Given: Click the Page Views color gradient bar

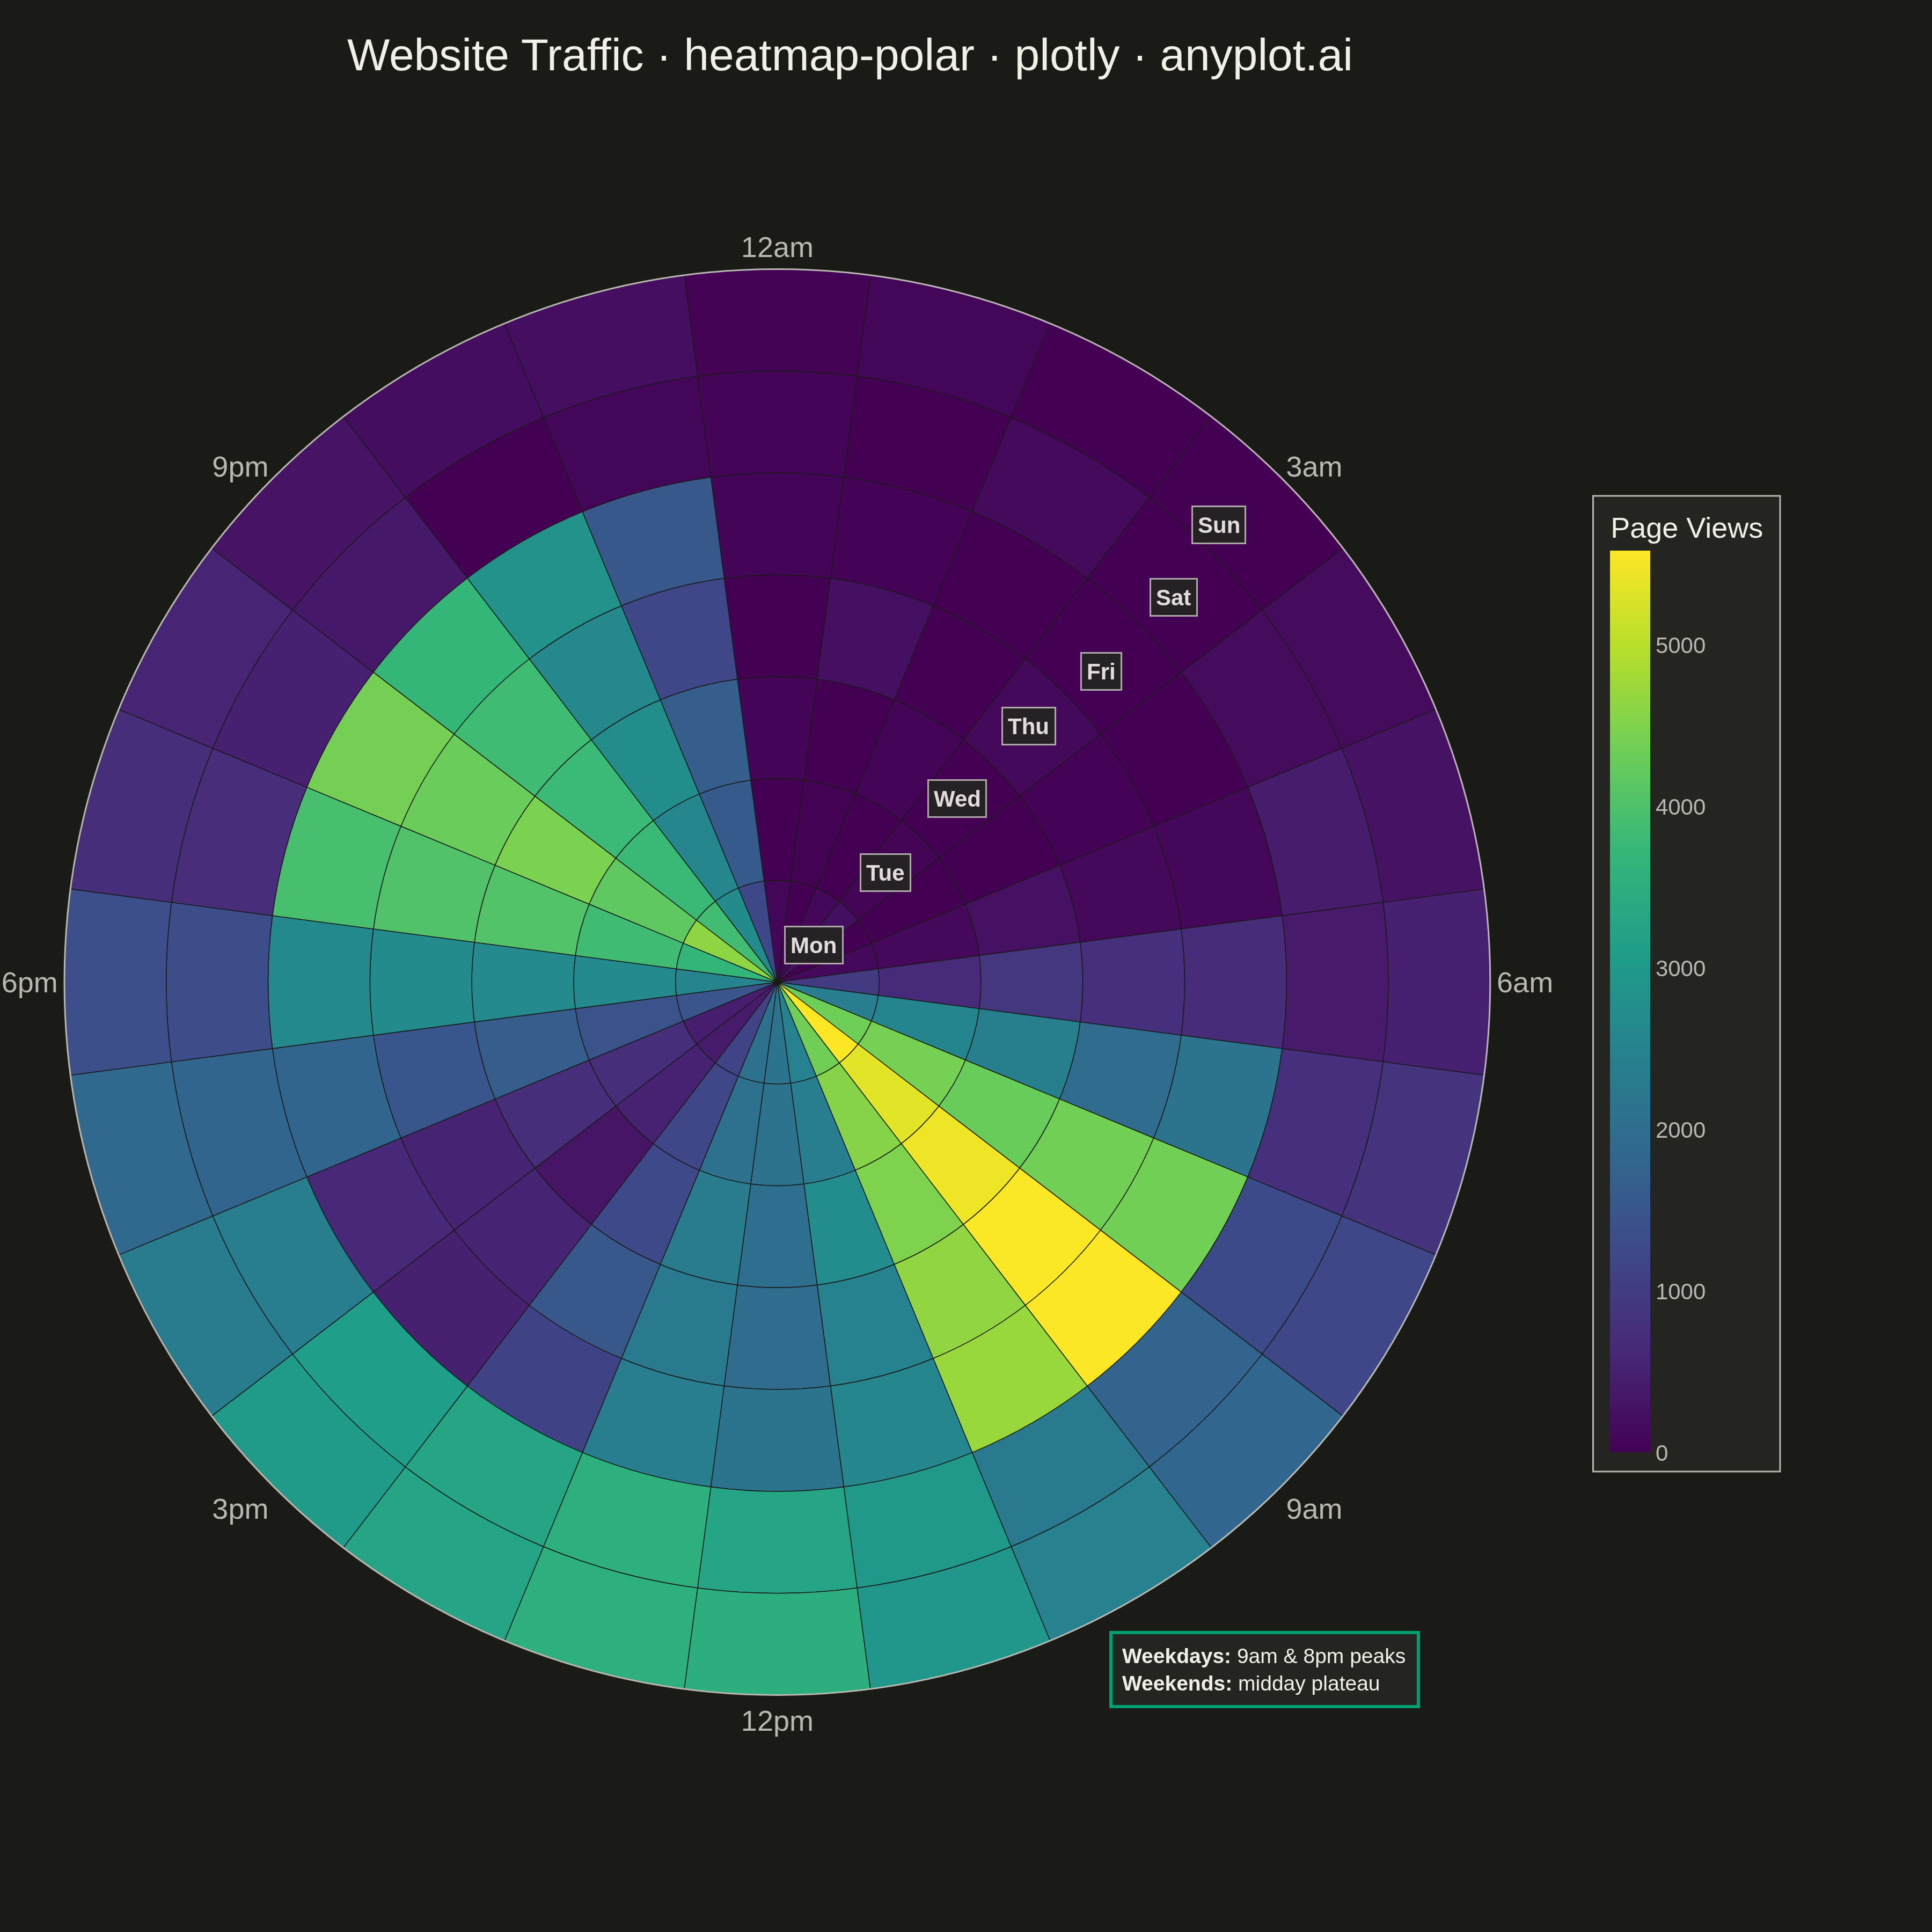Looking at the screenshot, I should pos(1629,1000).
